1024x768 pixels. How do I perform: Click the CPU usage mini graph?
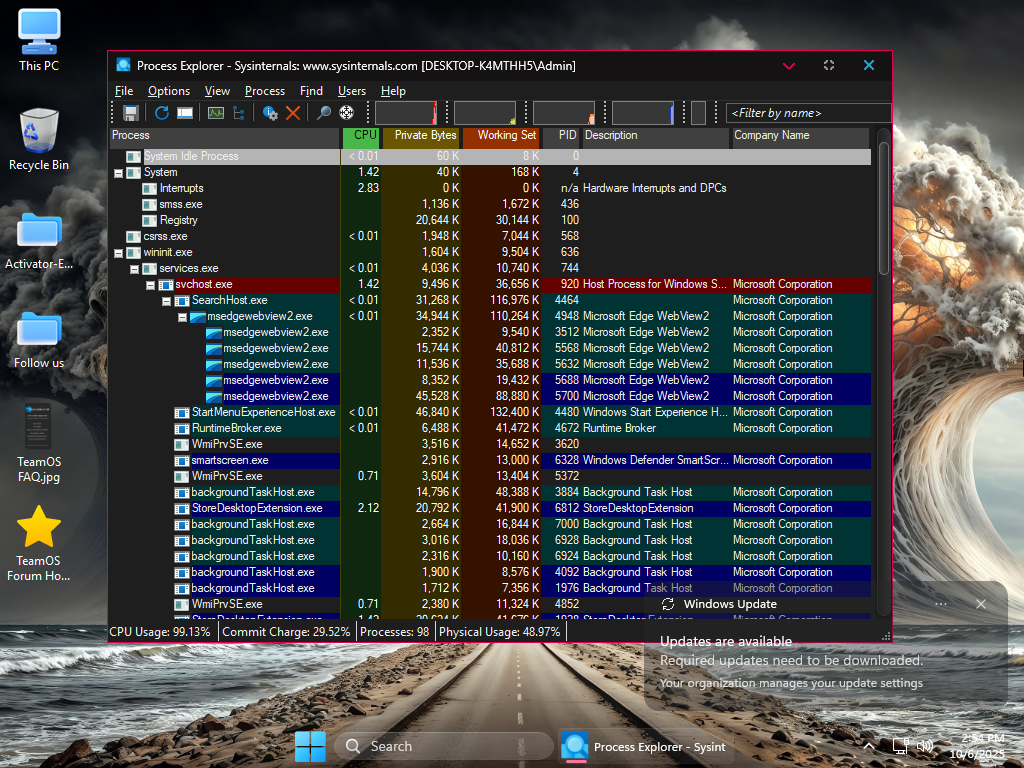click(405, 113)
